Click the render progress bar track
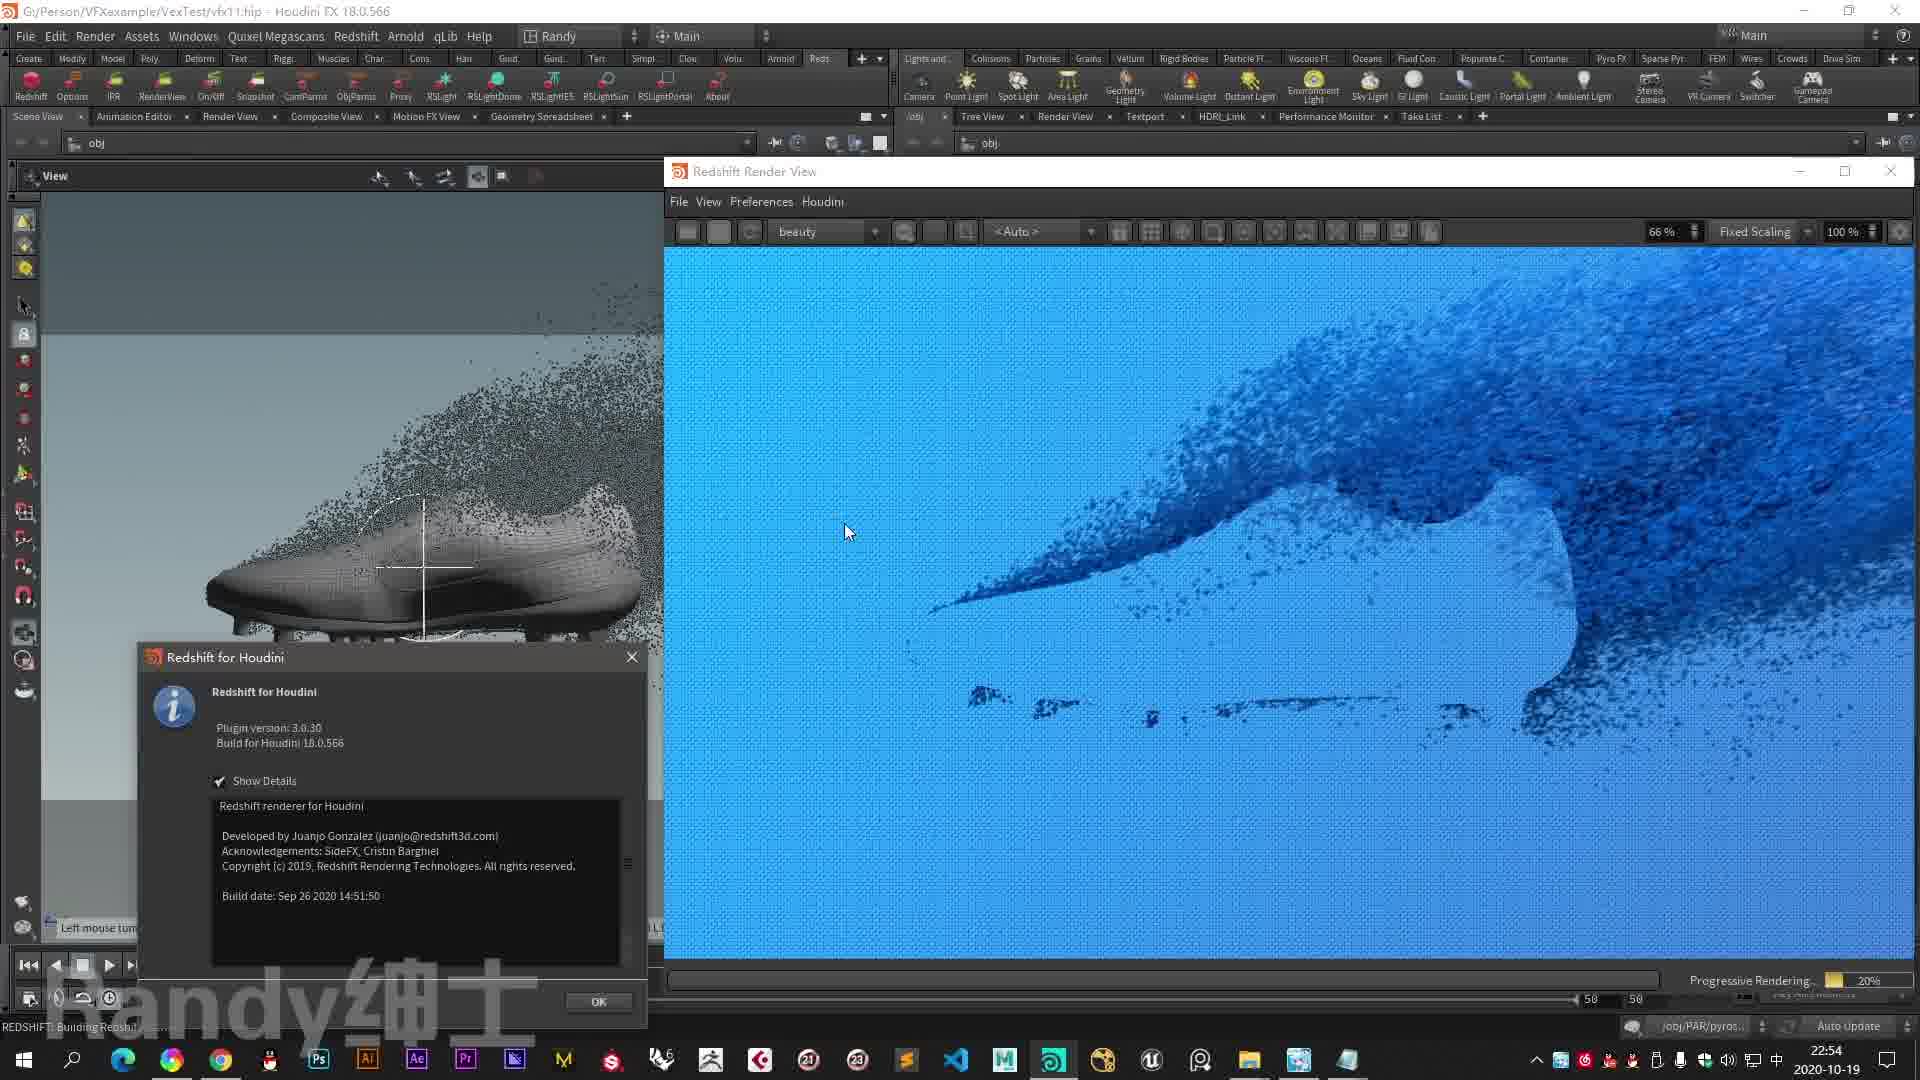Screen dimensions: 1920x1080 click(x=1162, y=981)
